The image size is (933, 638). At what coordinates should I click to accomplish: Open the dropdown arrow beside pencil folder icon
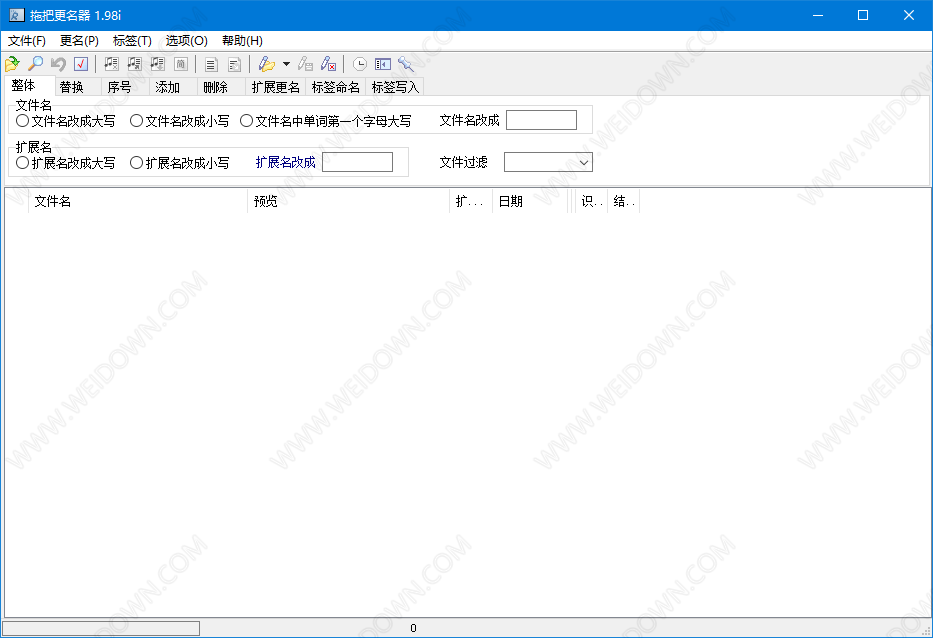(286, 64)
